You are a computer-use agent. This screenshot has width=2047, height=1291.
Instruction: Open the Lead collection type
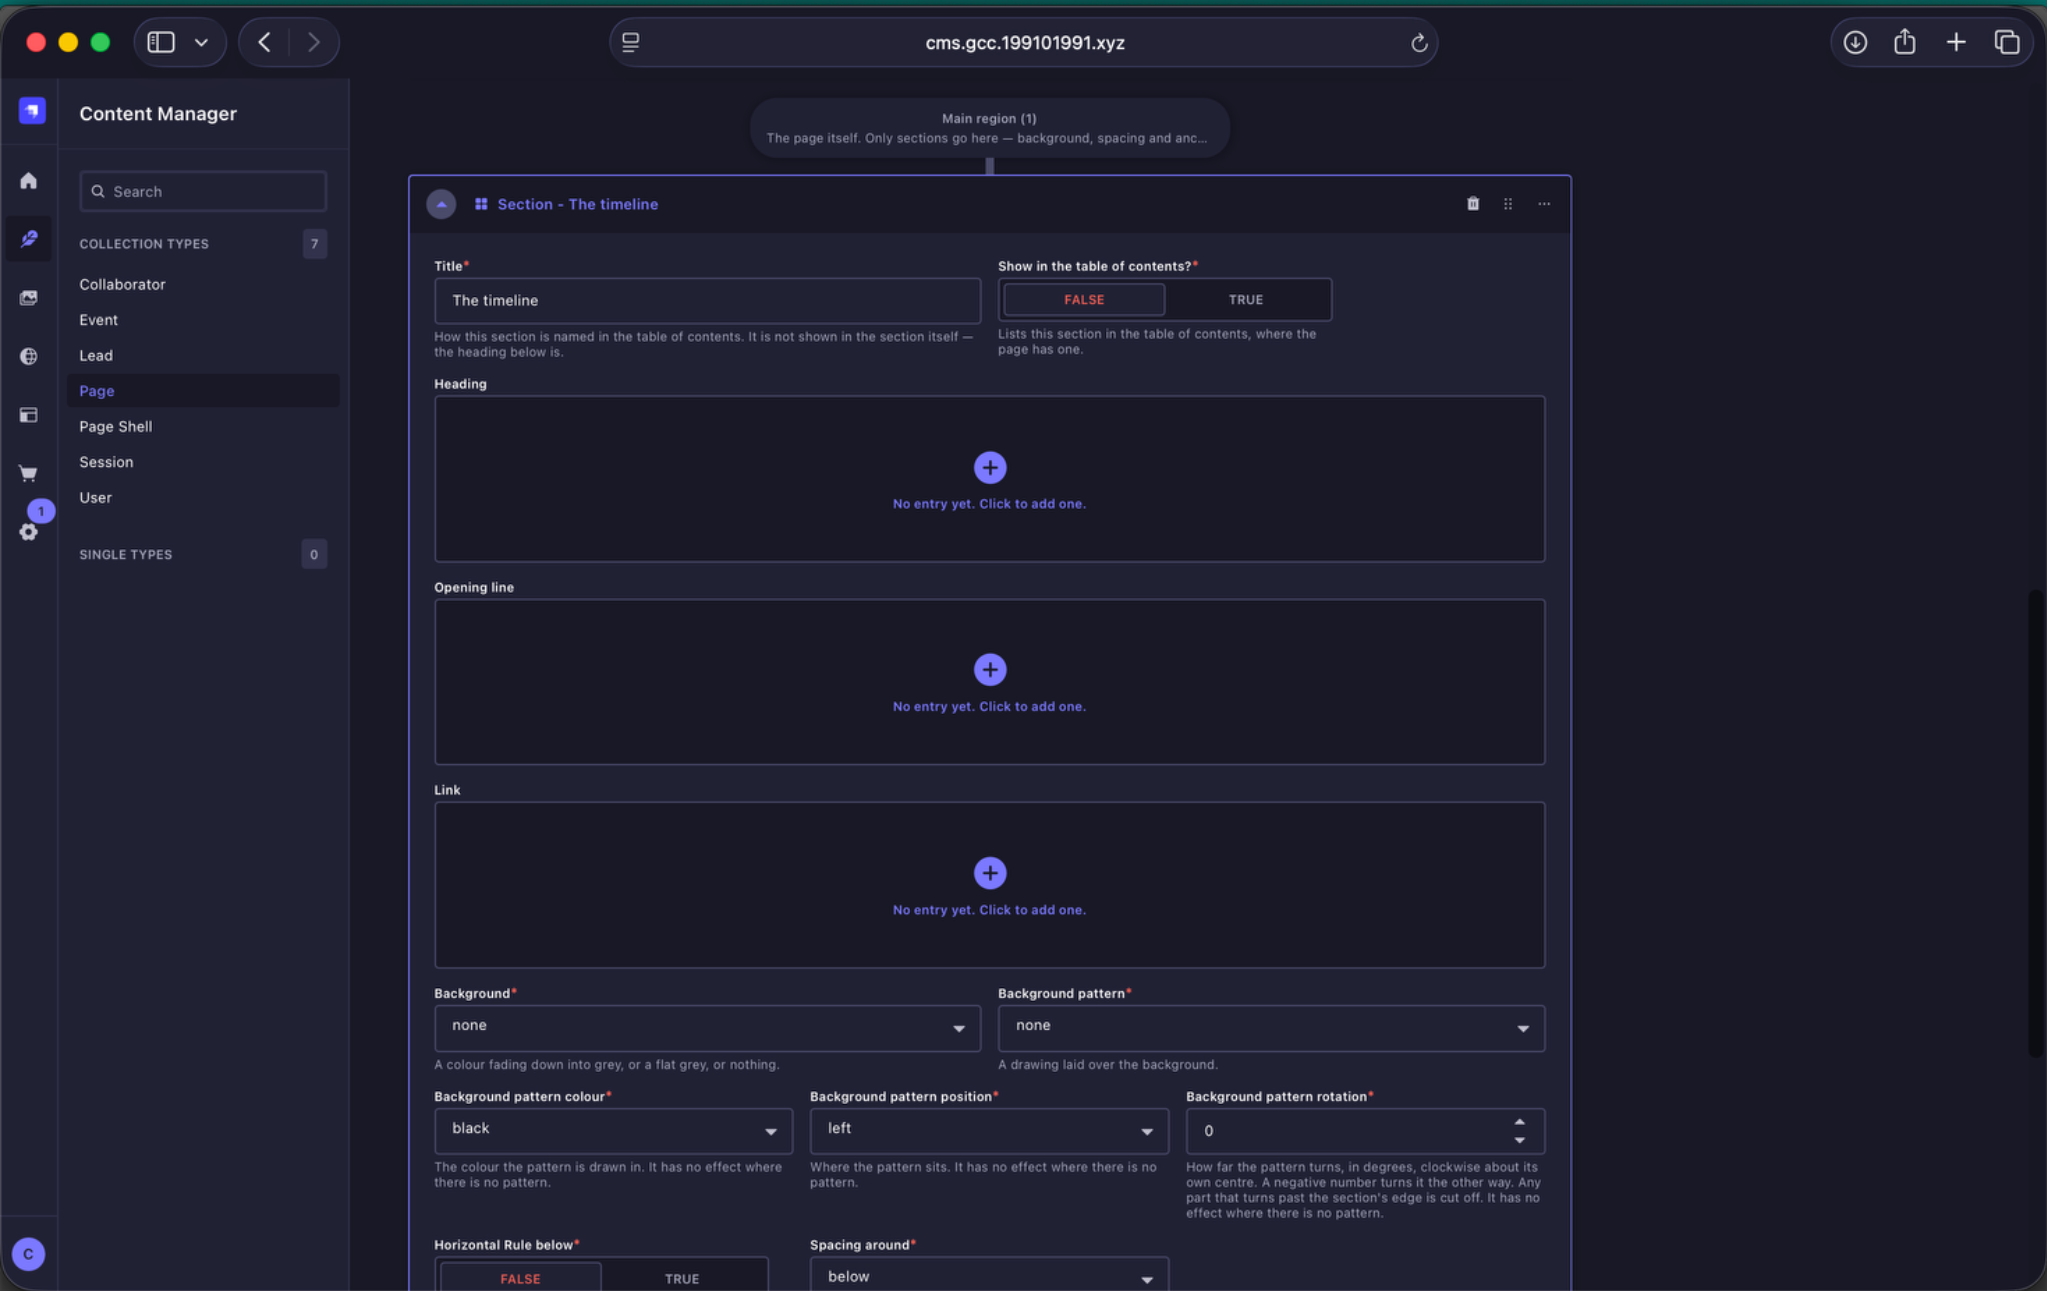pyautogui.click(x=96, y=356)
